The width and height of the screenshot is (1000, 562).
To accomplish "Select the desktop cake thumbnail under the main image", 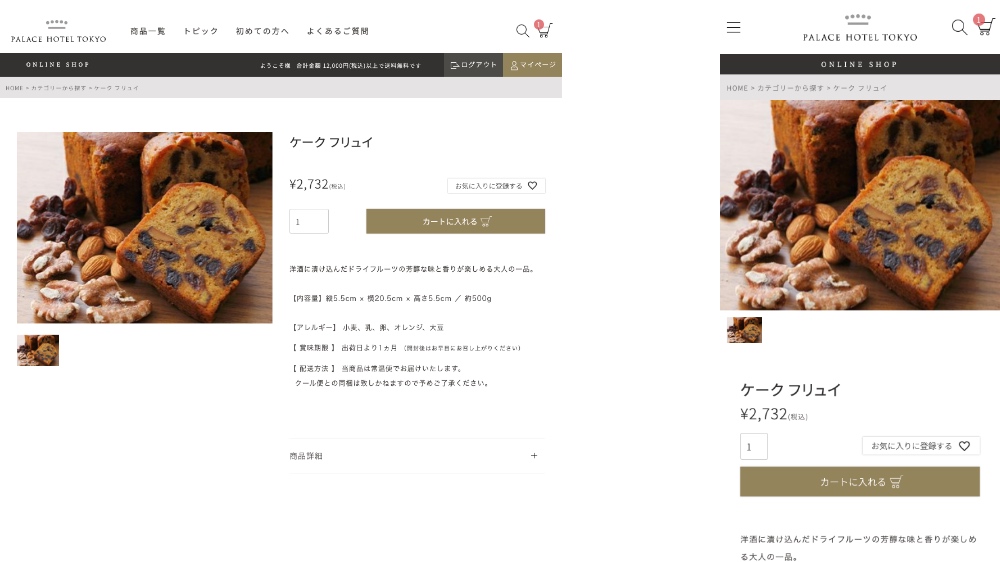I will (x=38, y=350).
